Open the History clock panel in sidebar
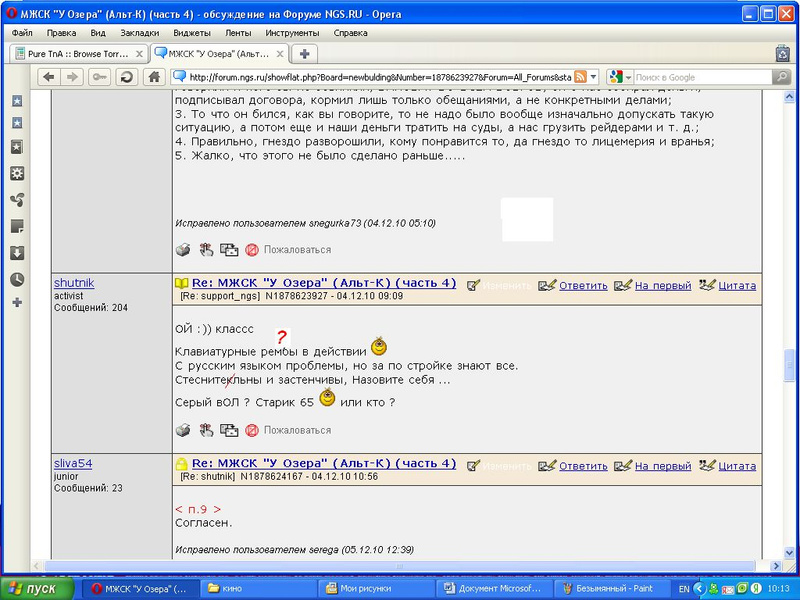Screen dimensions: 800x600 pos(17,279)
